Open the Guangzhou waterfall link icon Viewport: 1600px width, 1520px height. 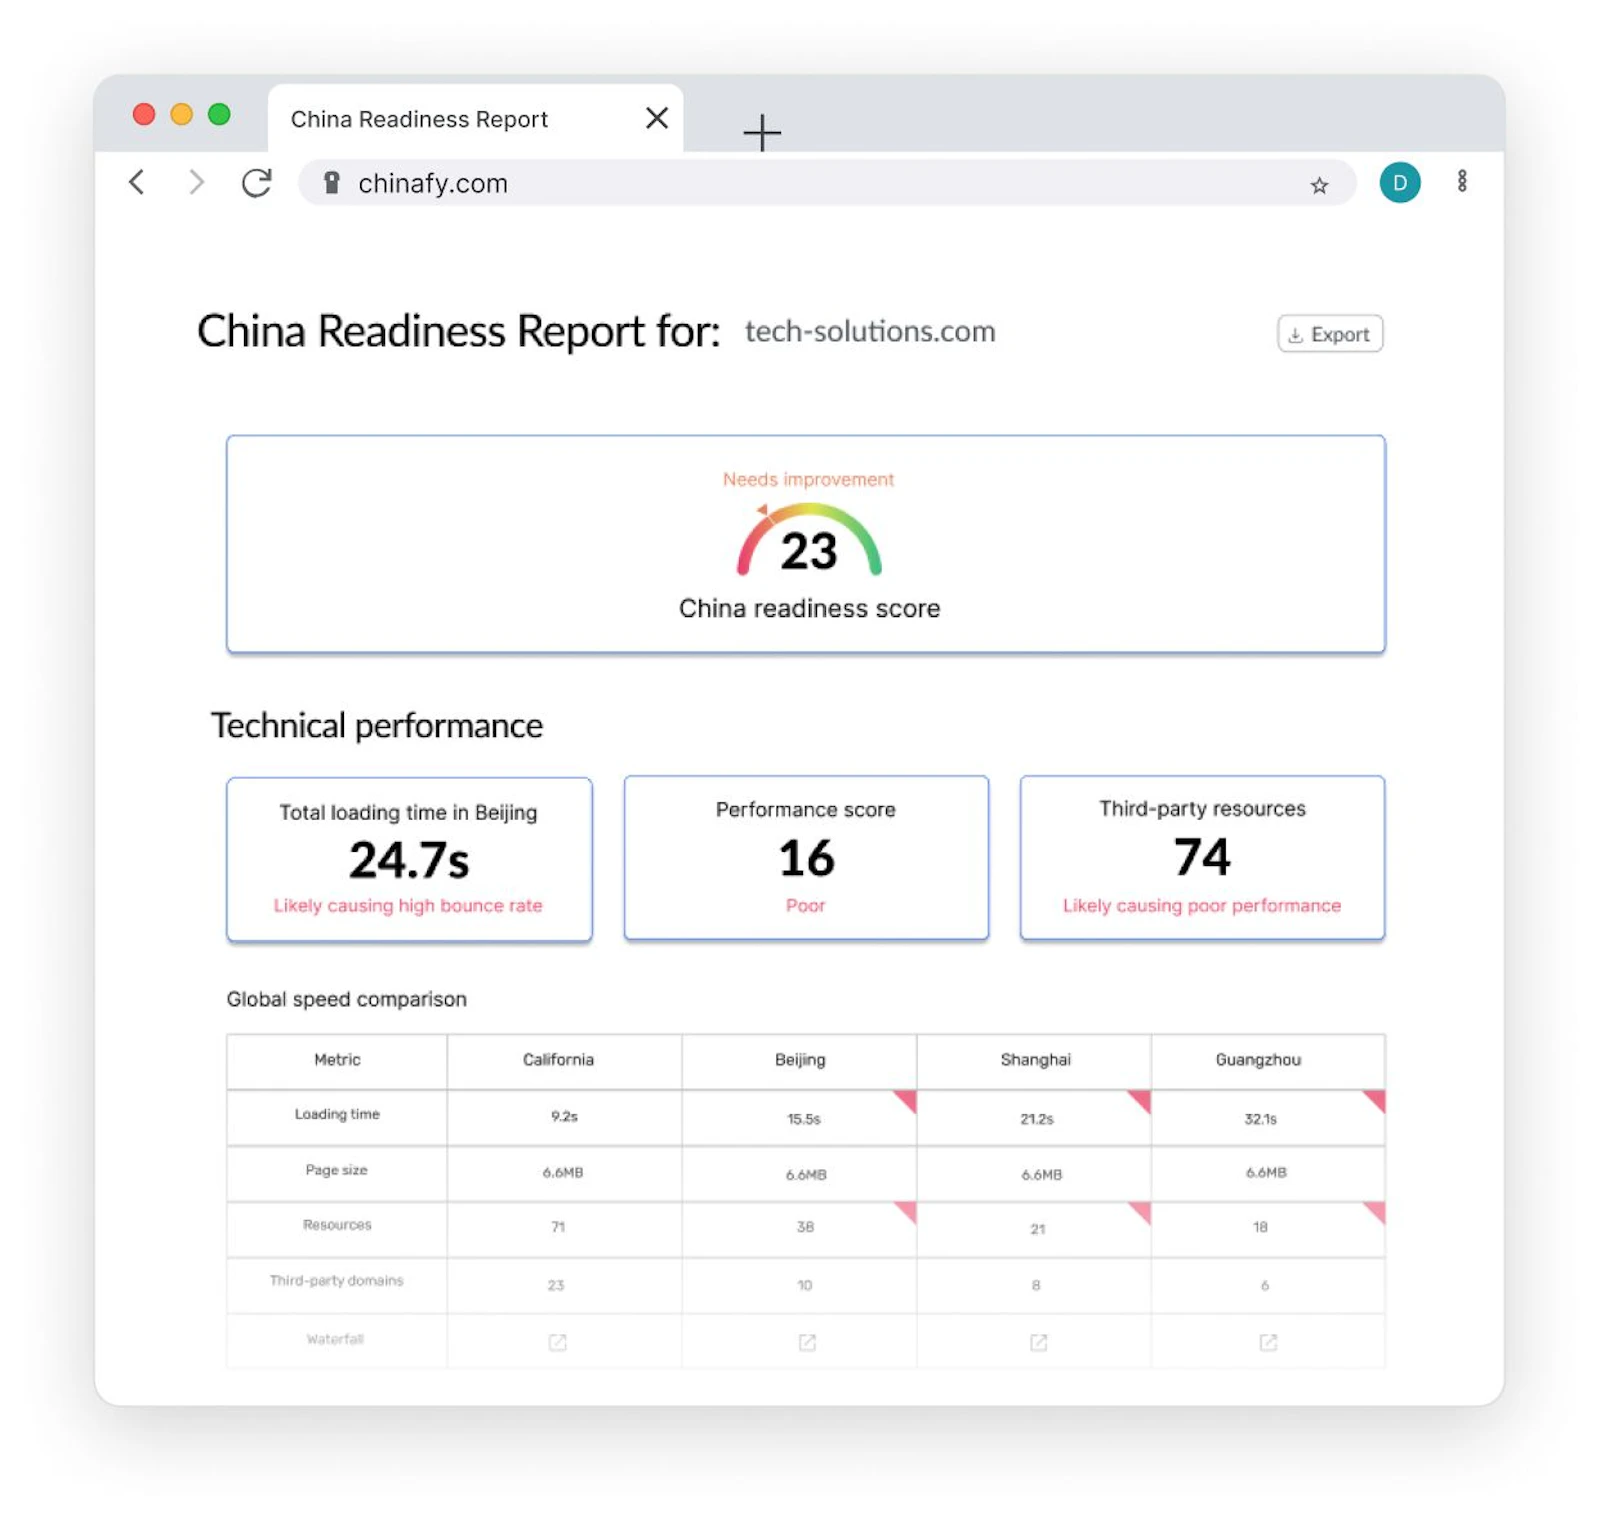1268,1342
